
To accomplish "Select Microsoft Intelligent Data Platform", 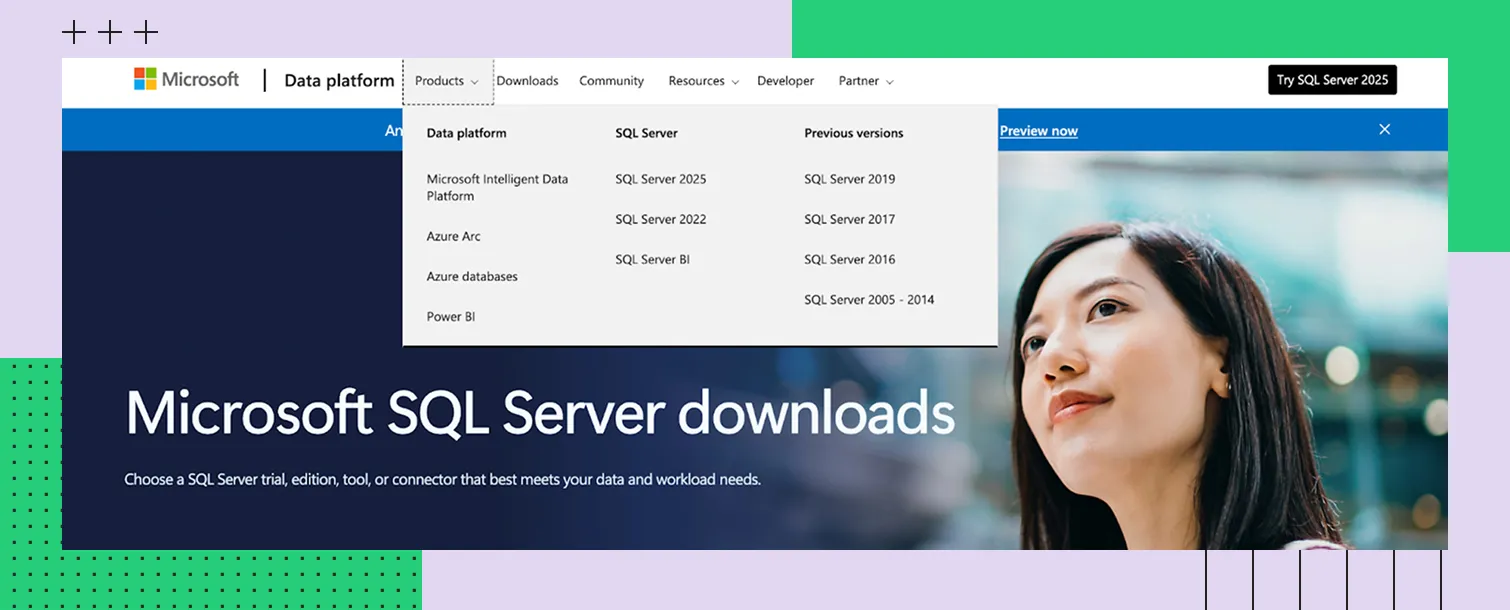I will coord(497,187).
